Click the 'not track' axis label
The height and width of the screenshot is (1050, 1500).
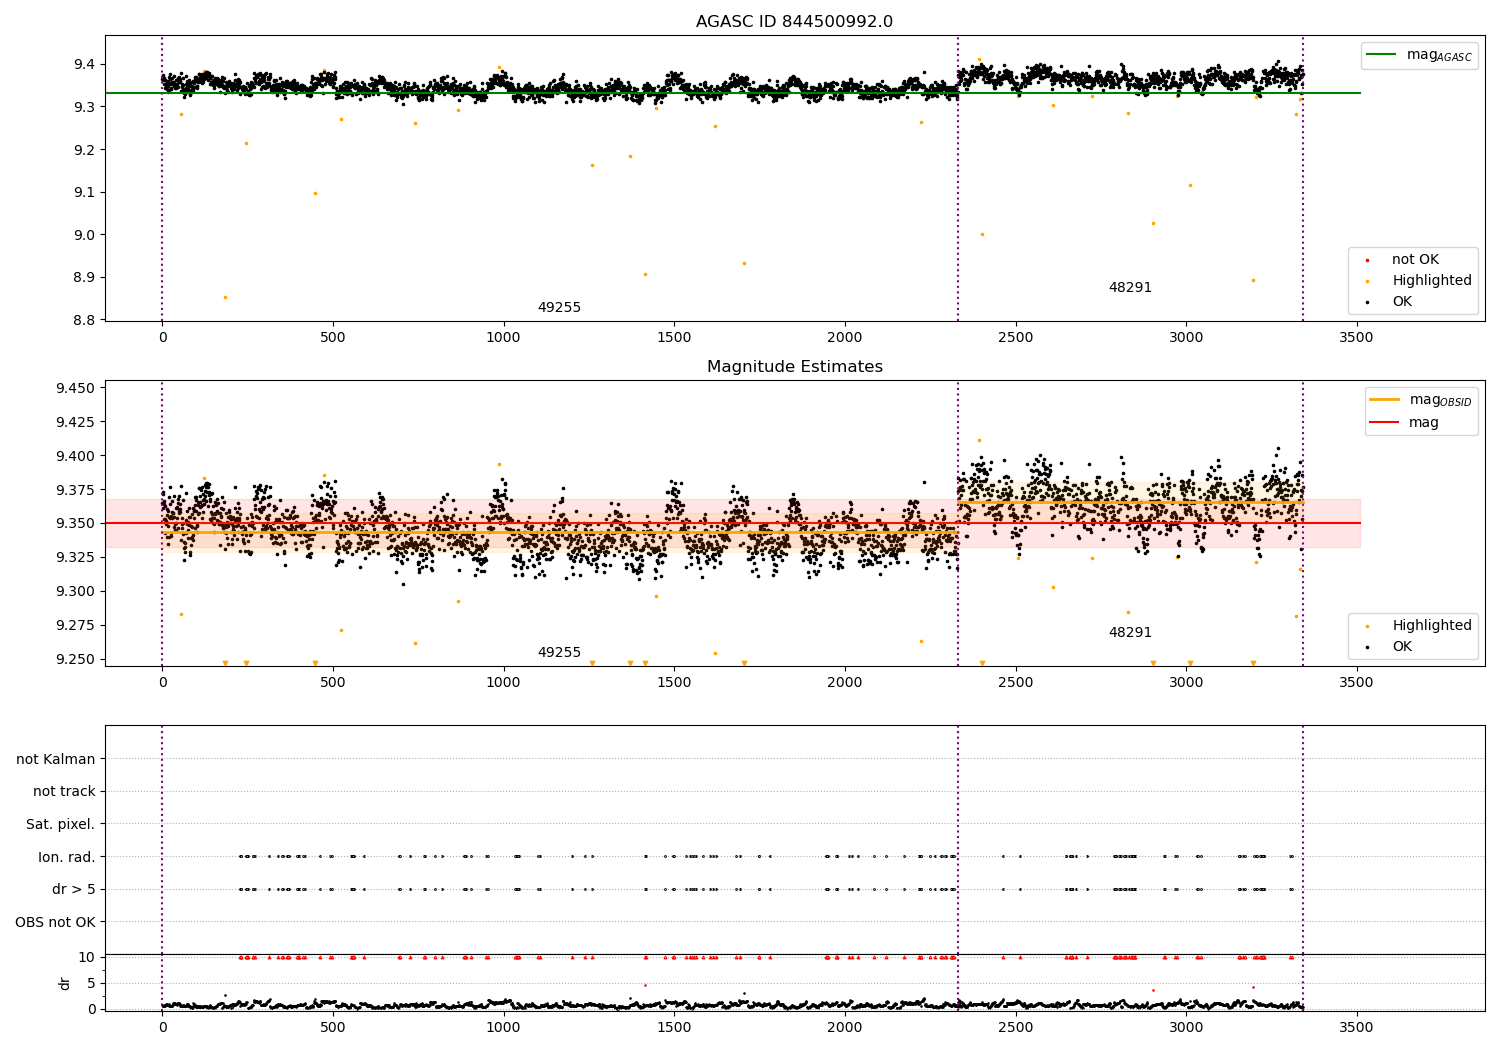point(64,792)
